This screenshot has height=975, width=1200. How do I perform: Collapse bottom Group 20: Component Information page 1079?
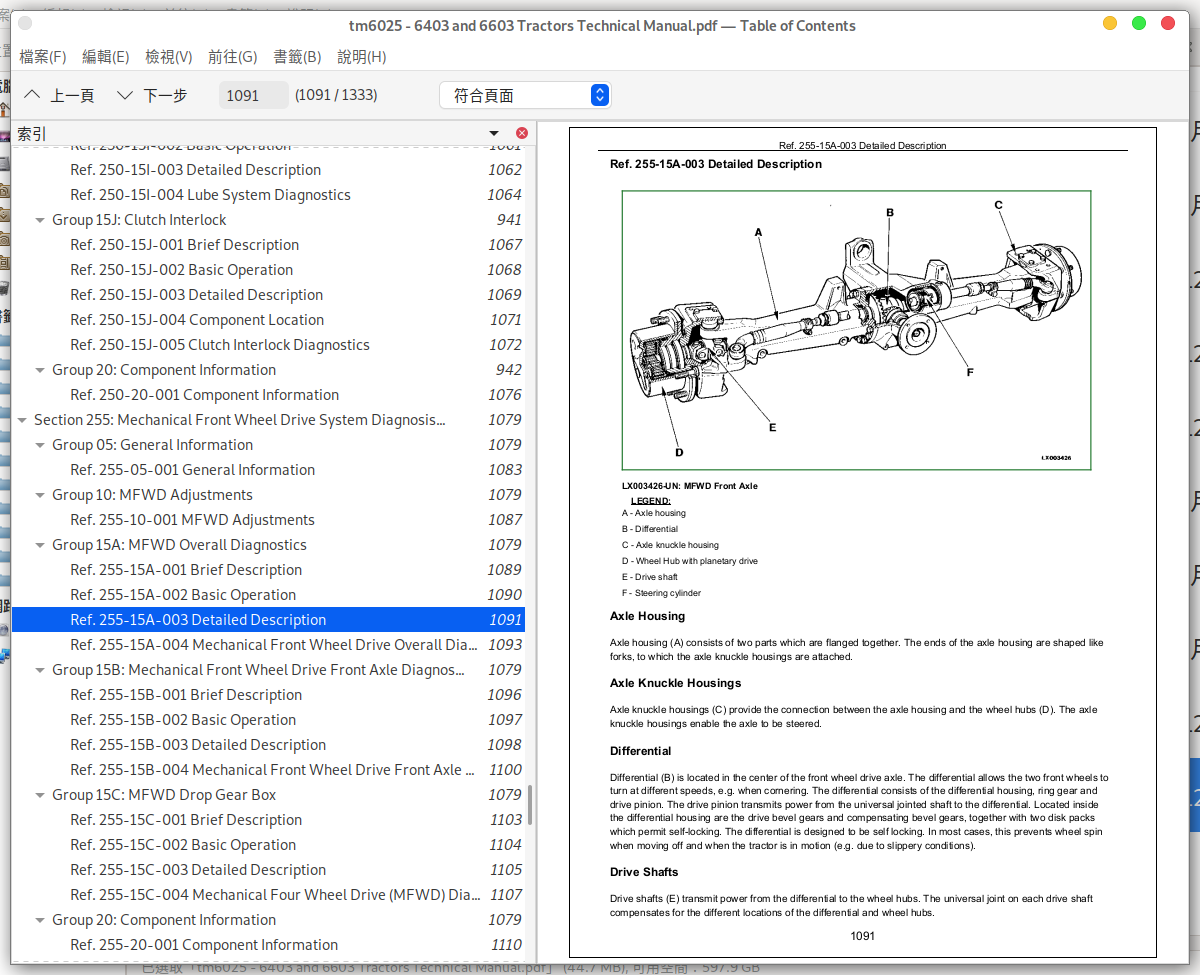point(40,920)
